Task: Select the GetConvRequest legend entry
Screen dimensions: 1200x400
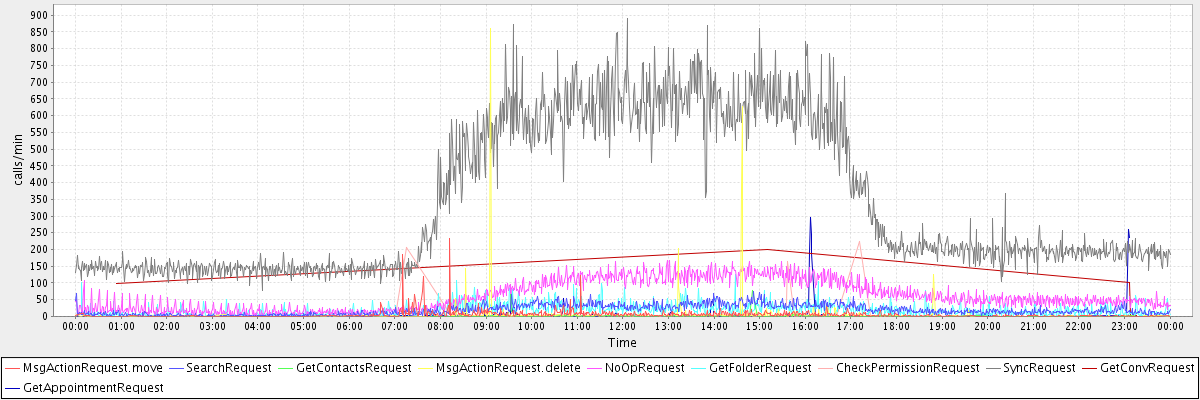Action: pos(1147,368)
